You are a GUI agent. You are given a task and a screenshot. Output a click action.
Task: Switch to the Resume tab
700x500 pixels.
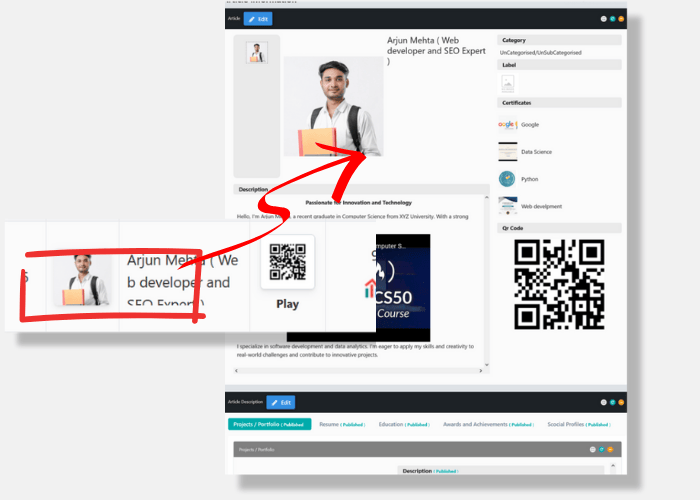click(x=342, y=424)
